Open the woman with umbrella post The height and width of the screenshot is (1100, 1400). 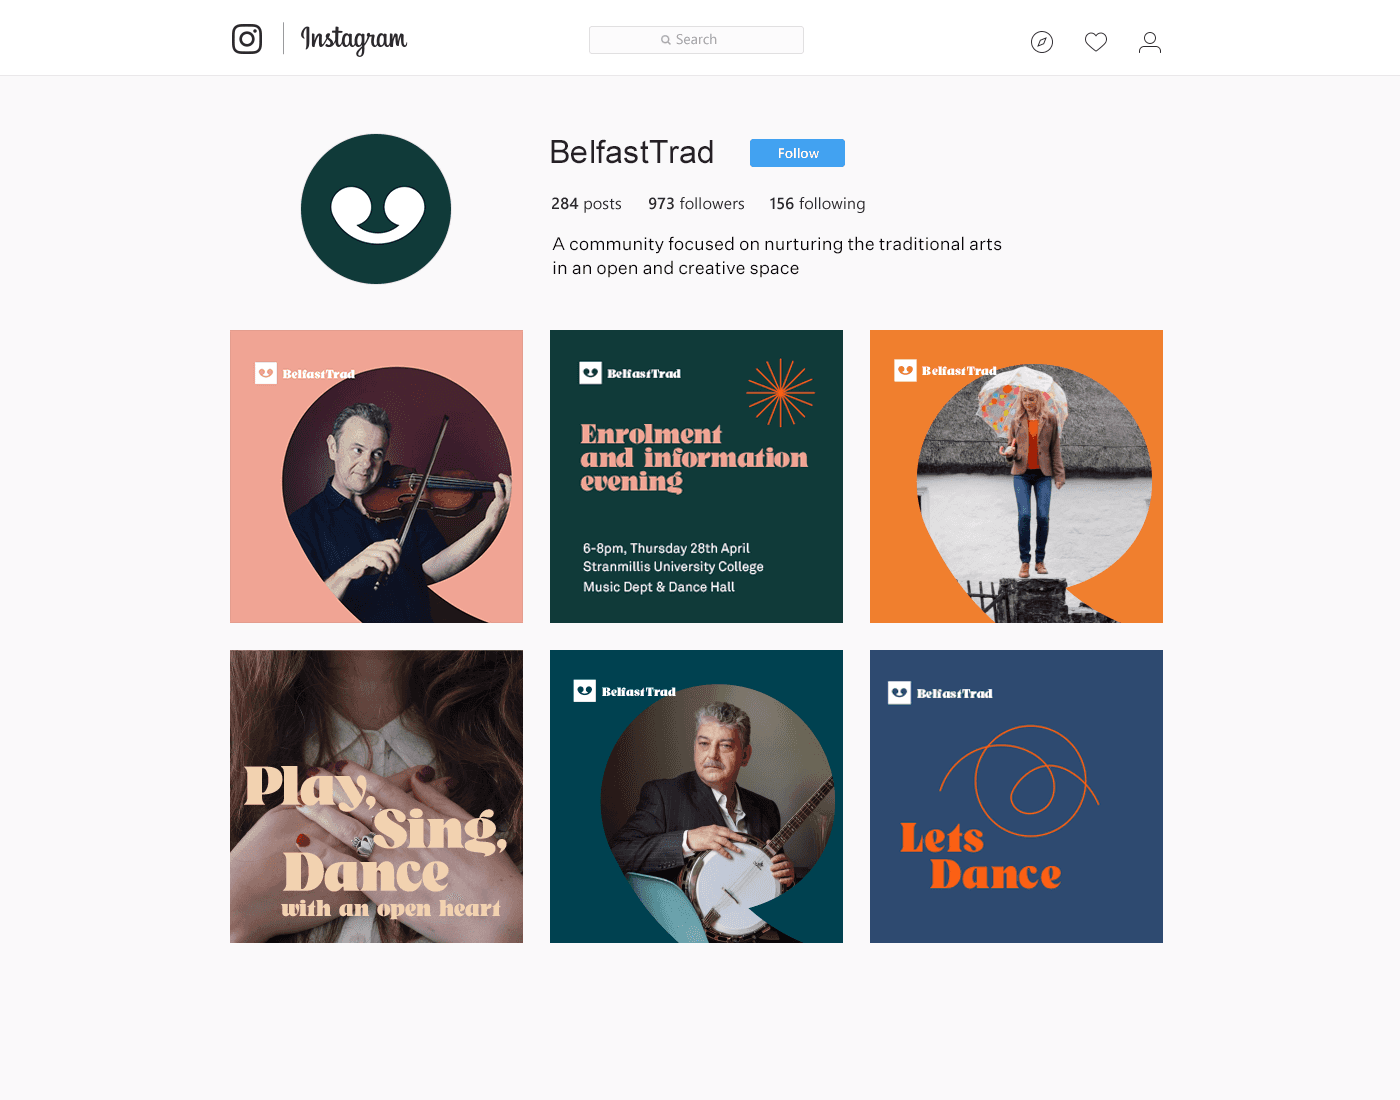(1016, 476)
